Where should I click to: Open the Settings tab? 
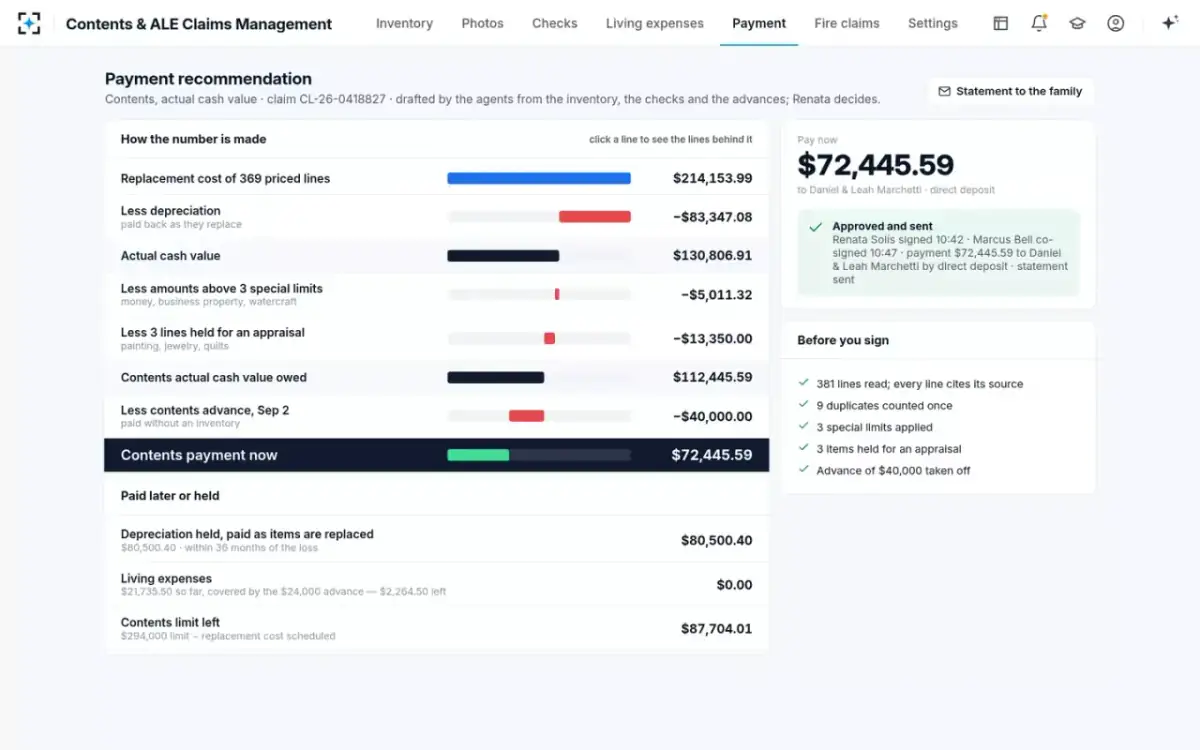pos(933,23)
